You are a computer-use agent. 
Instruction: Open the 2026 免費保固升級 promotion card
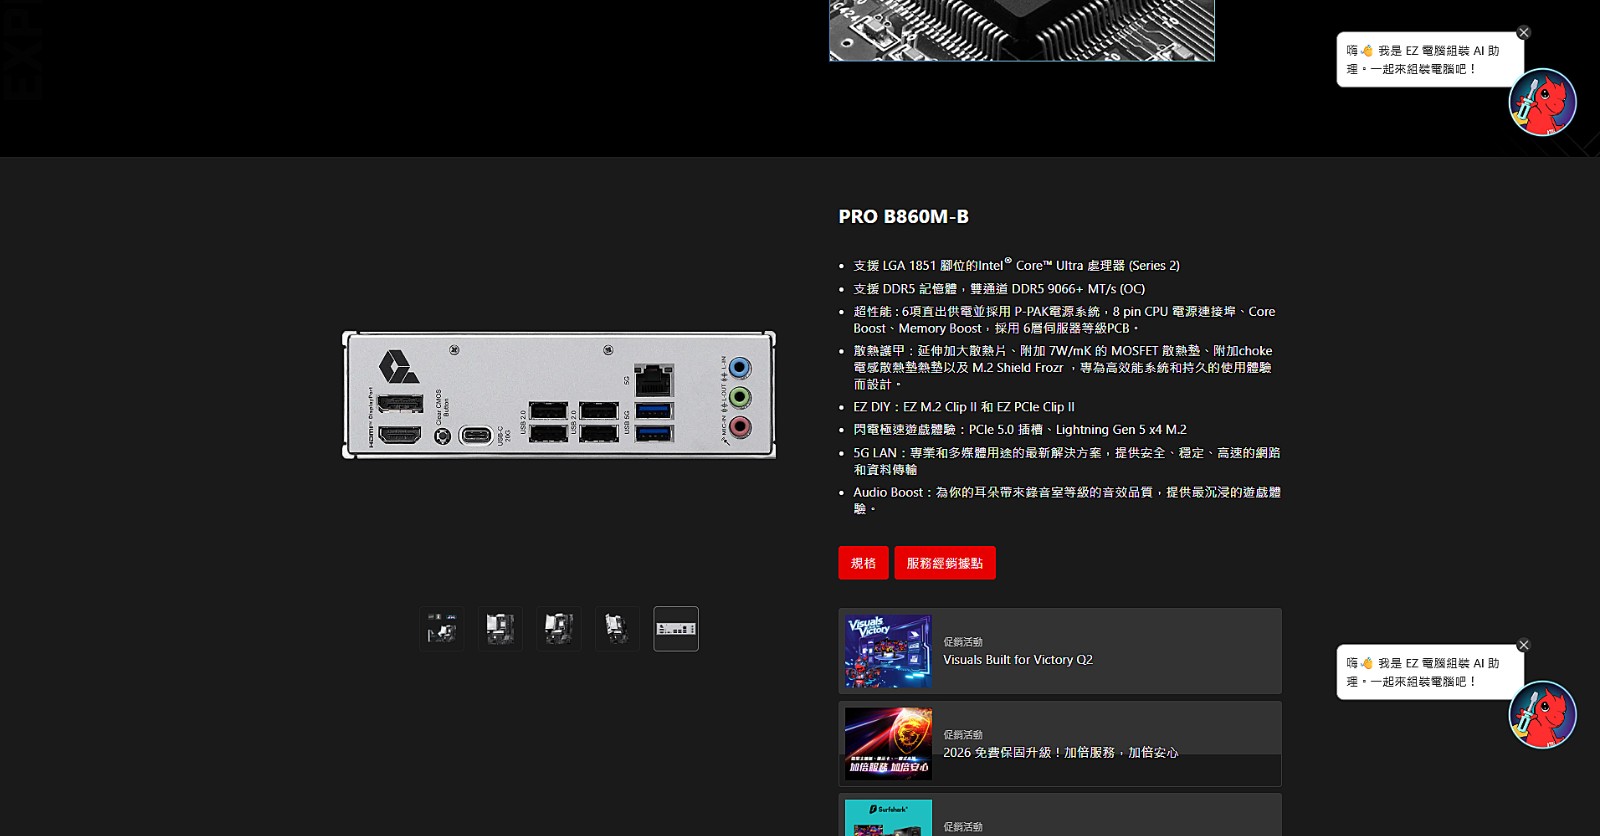pyautogui.click(x=1060, y=744)
